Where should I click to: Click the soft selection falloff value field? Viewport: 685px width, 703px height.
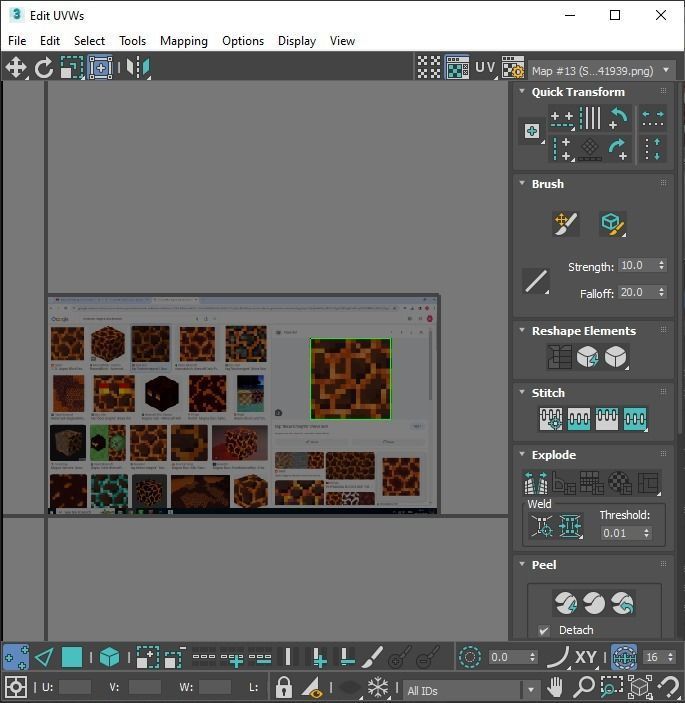(x=508, y=657)
